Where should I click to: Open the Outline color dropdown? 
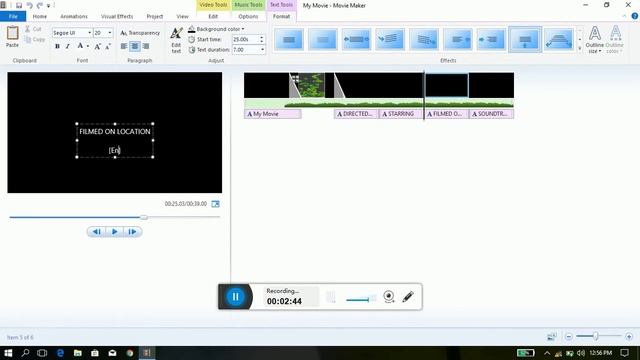pos(615,40)
